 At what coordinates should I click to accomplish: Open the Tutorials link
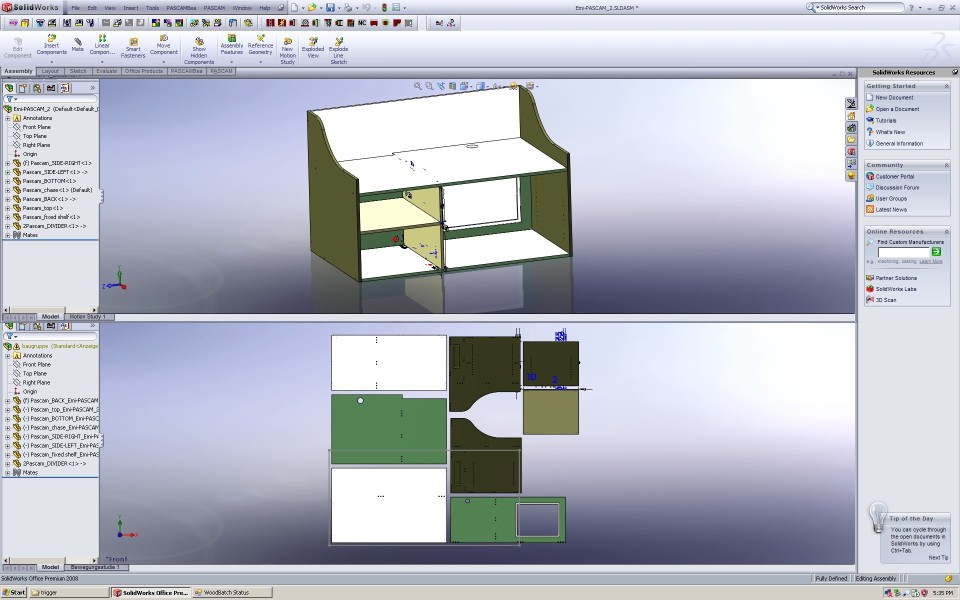click(x=886, y=120)
